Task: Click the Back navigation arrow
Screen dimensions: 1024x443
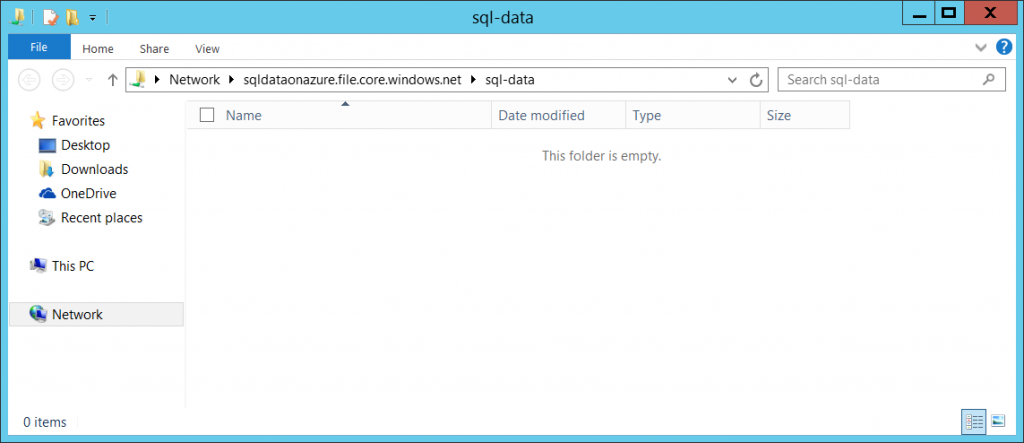Action: click(x=30, y=79)
